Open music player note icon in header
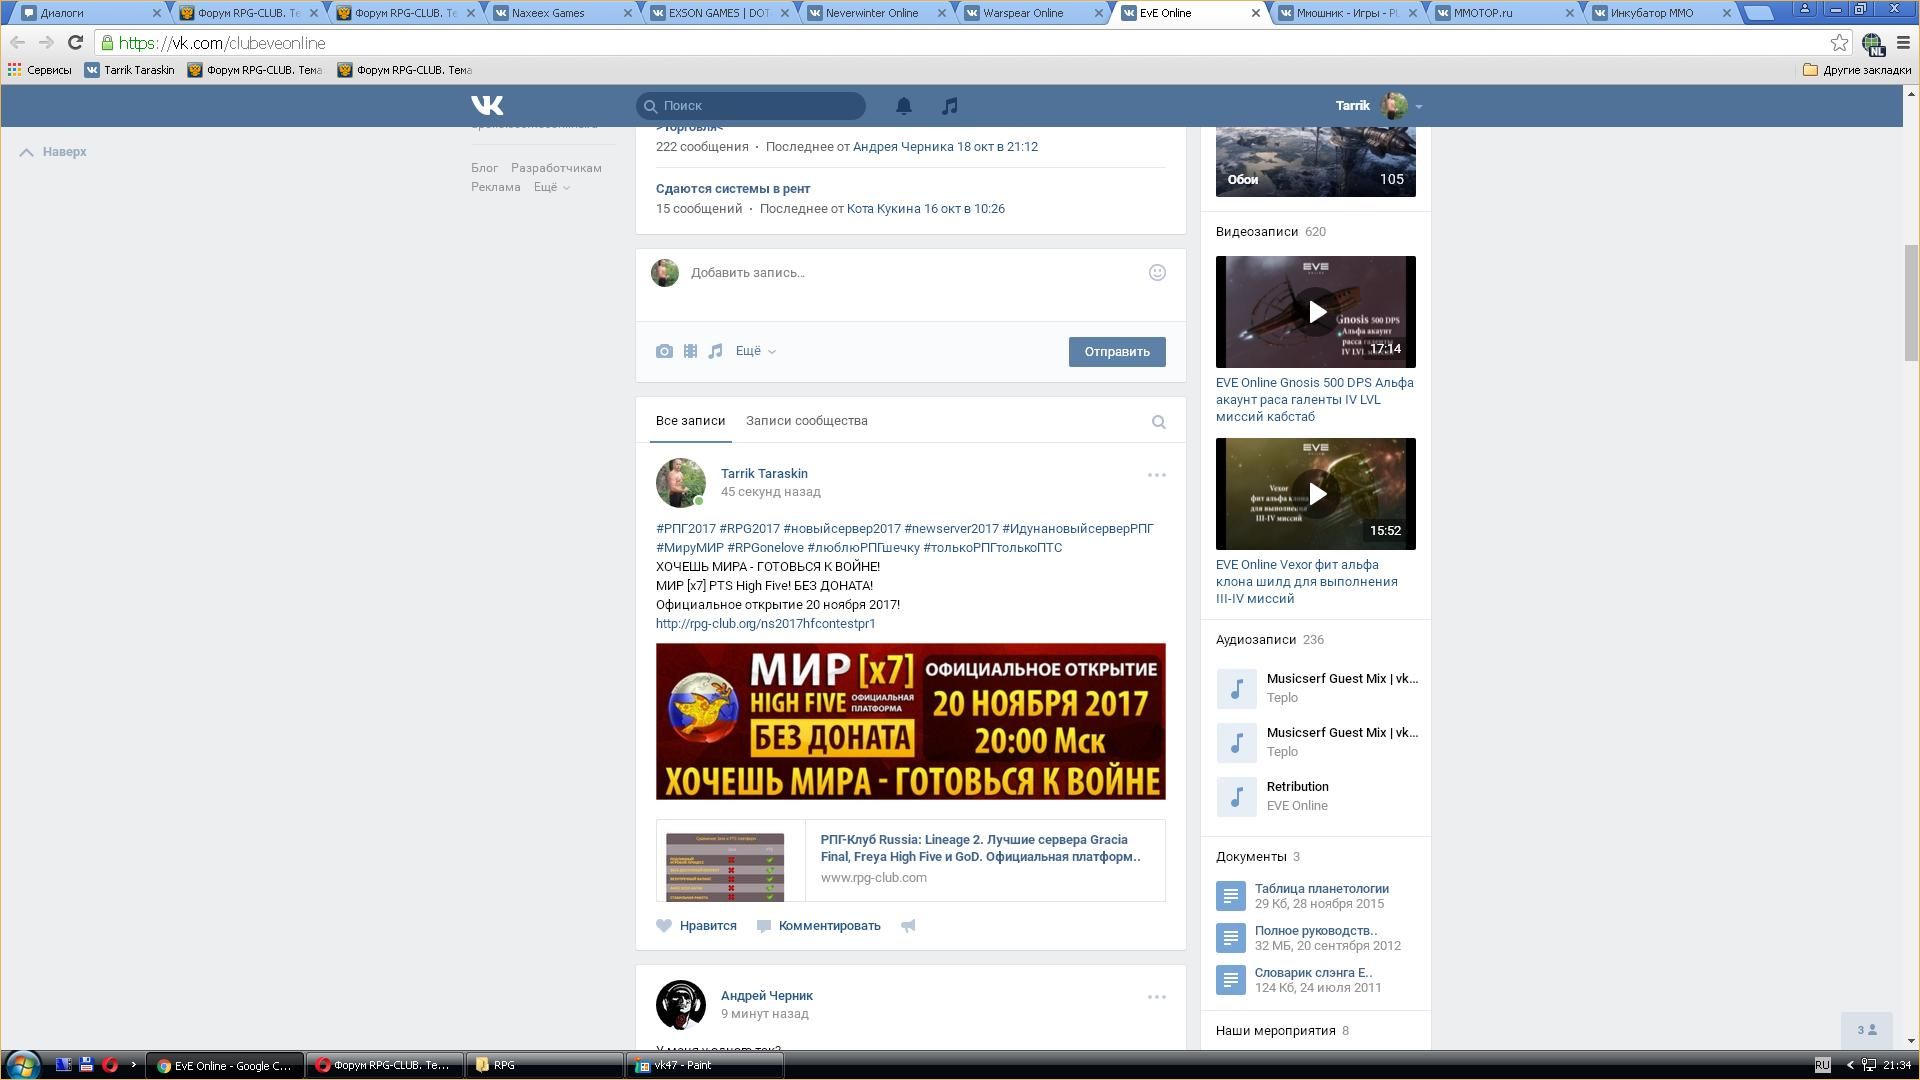 click(x=949, y=105)
